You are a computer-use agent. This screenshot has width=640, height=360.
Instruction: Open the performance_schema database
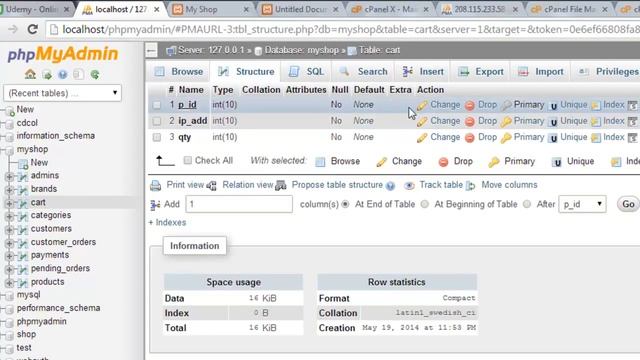(58, 308)
